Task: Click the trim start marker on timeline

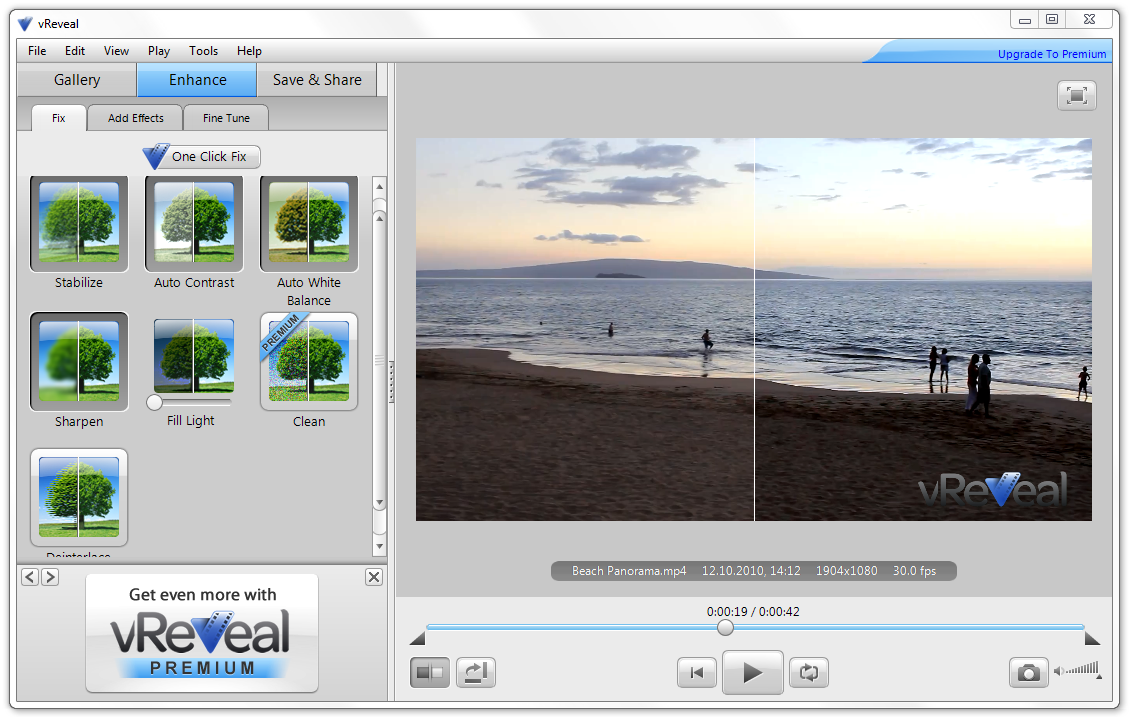Action: tap(418, 638)
